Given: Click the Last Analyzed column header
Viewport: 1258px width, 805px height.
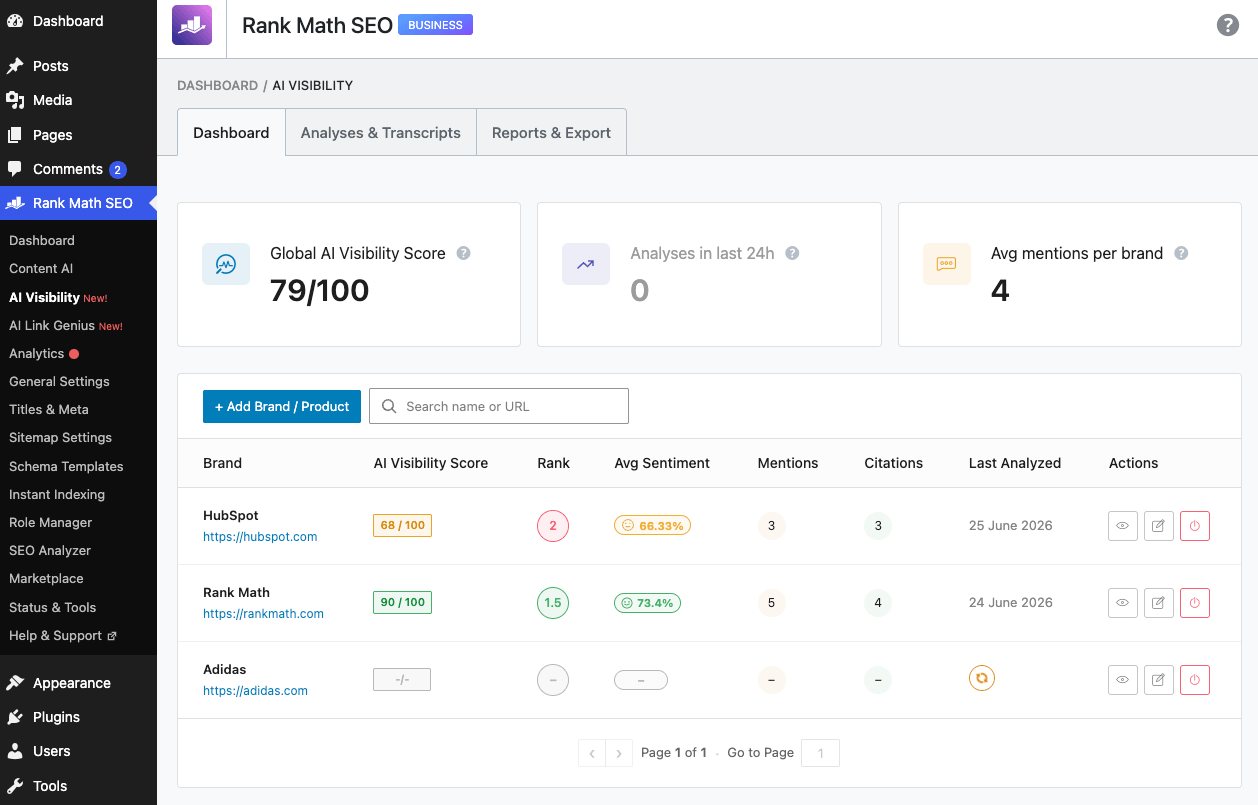Looking at the screenshot, I should coord(1015,463).
